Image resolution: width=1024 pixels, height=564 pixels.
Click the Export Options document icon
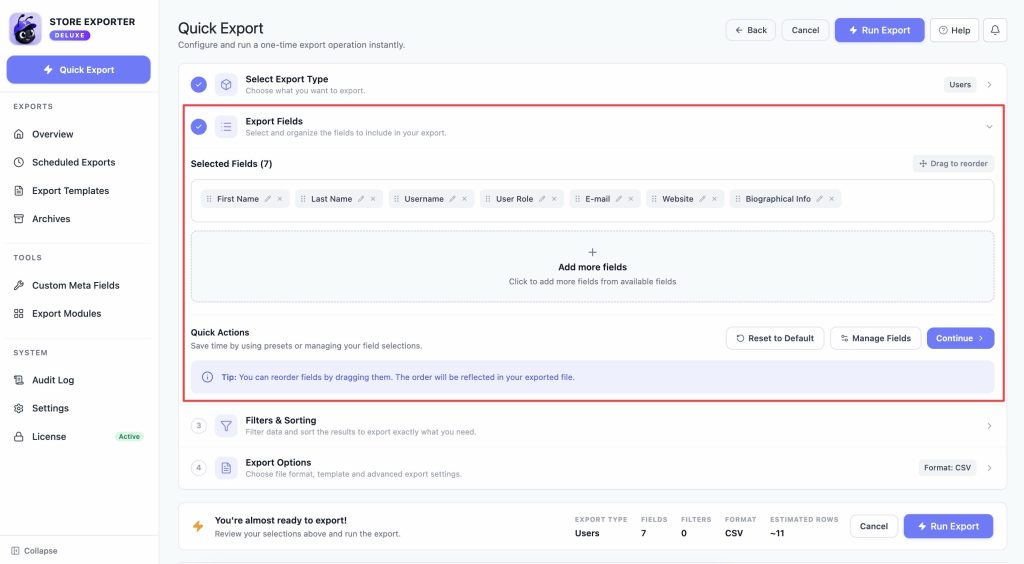tap(226, 468)
